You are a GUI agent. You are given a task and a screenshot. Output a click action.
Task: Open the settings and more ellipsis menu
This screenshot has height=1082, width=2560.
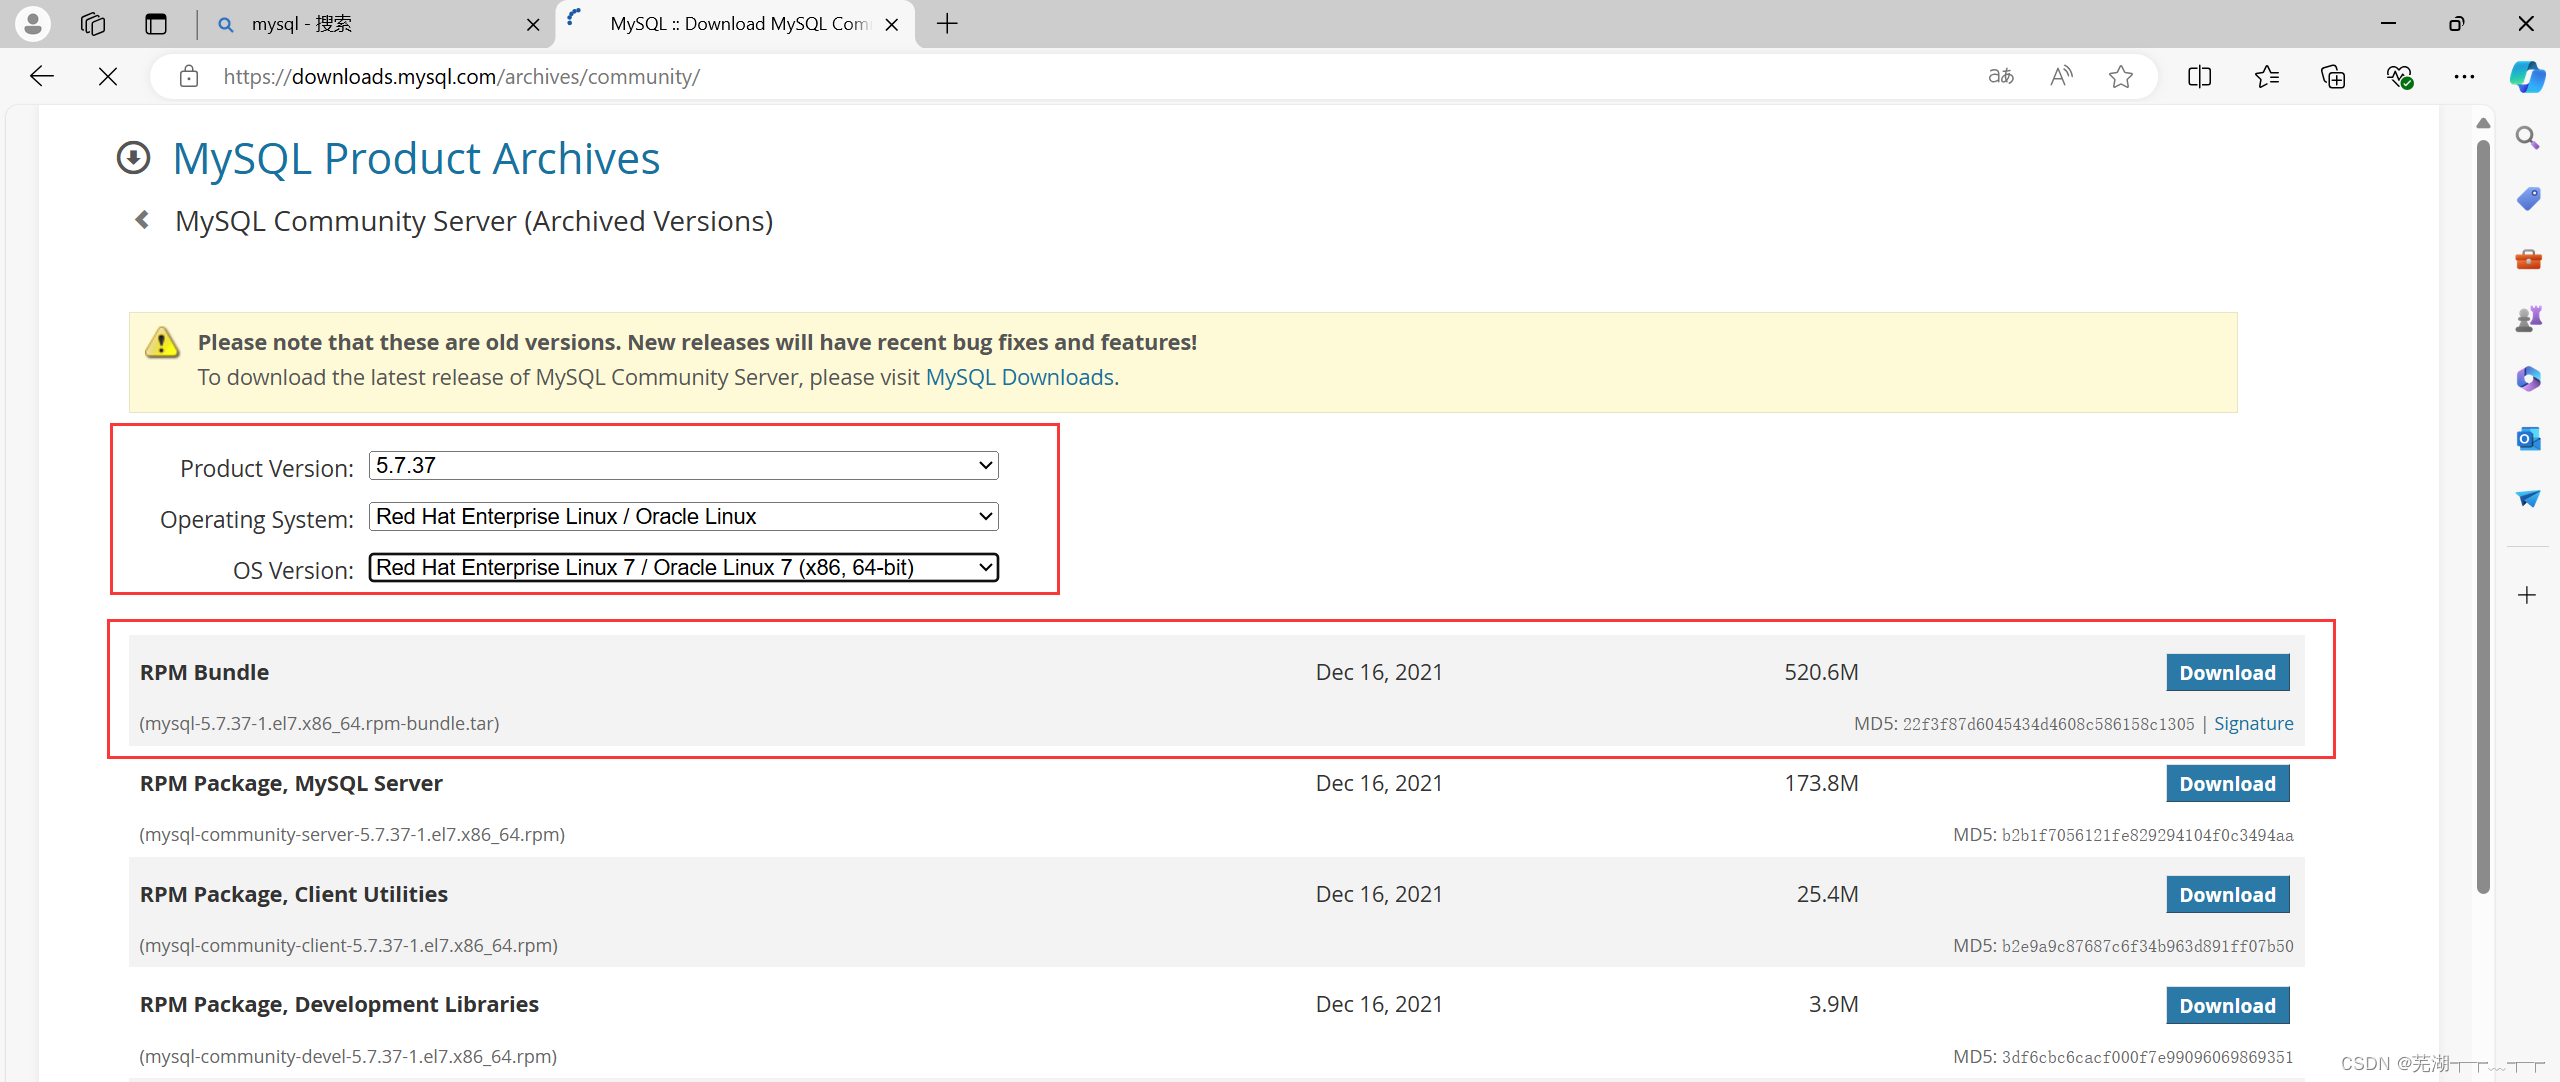tap(2465, 76)
